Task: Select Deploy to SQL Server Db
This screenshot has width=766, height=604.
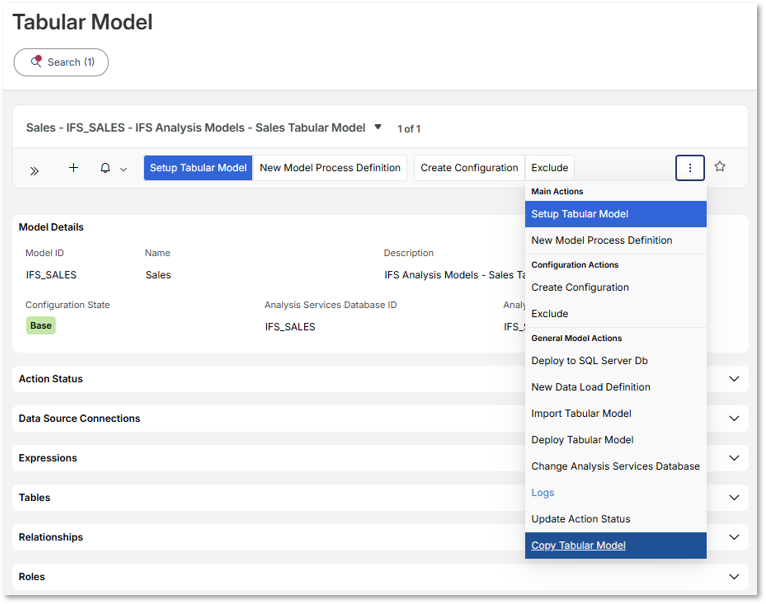Action: (x=616, y=361)
